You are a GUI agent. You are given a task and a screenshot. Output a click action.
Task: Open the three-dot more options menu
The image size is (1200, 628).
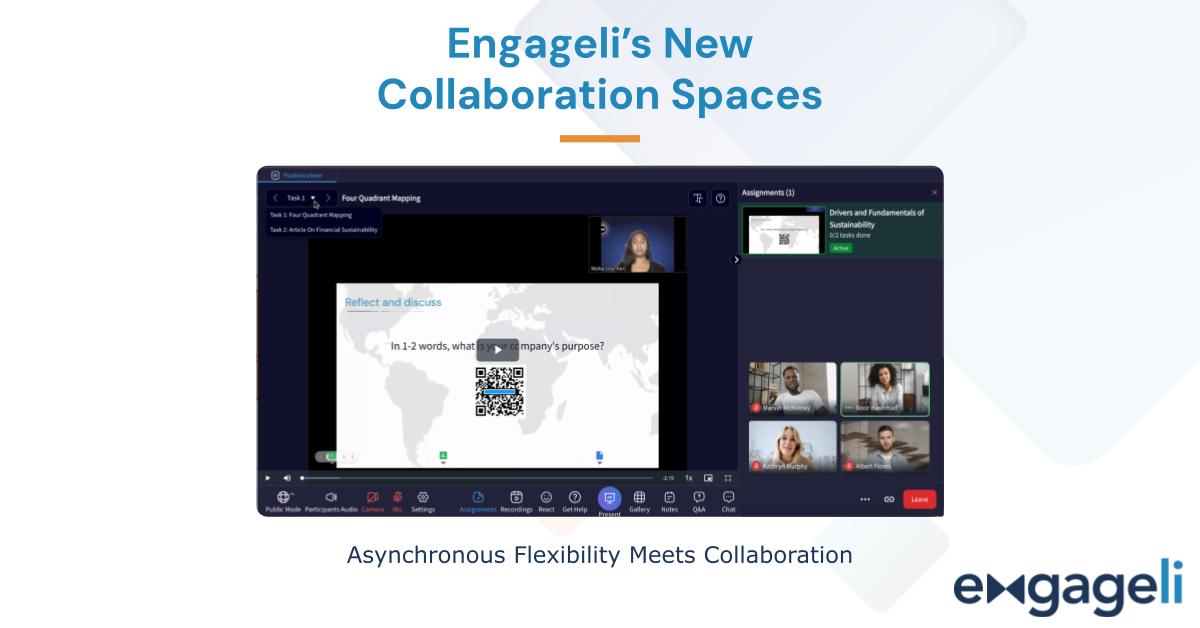(x=865, y=499)
